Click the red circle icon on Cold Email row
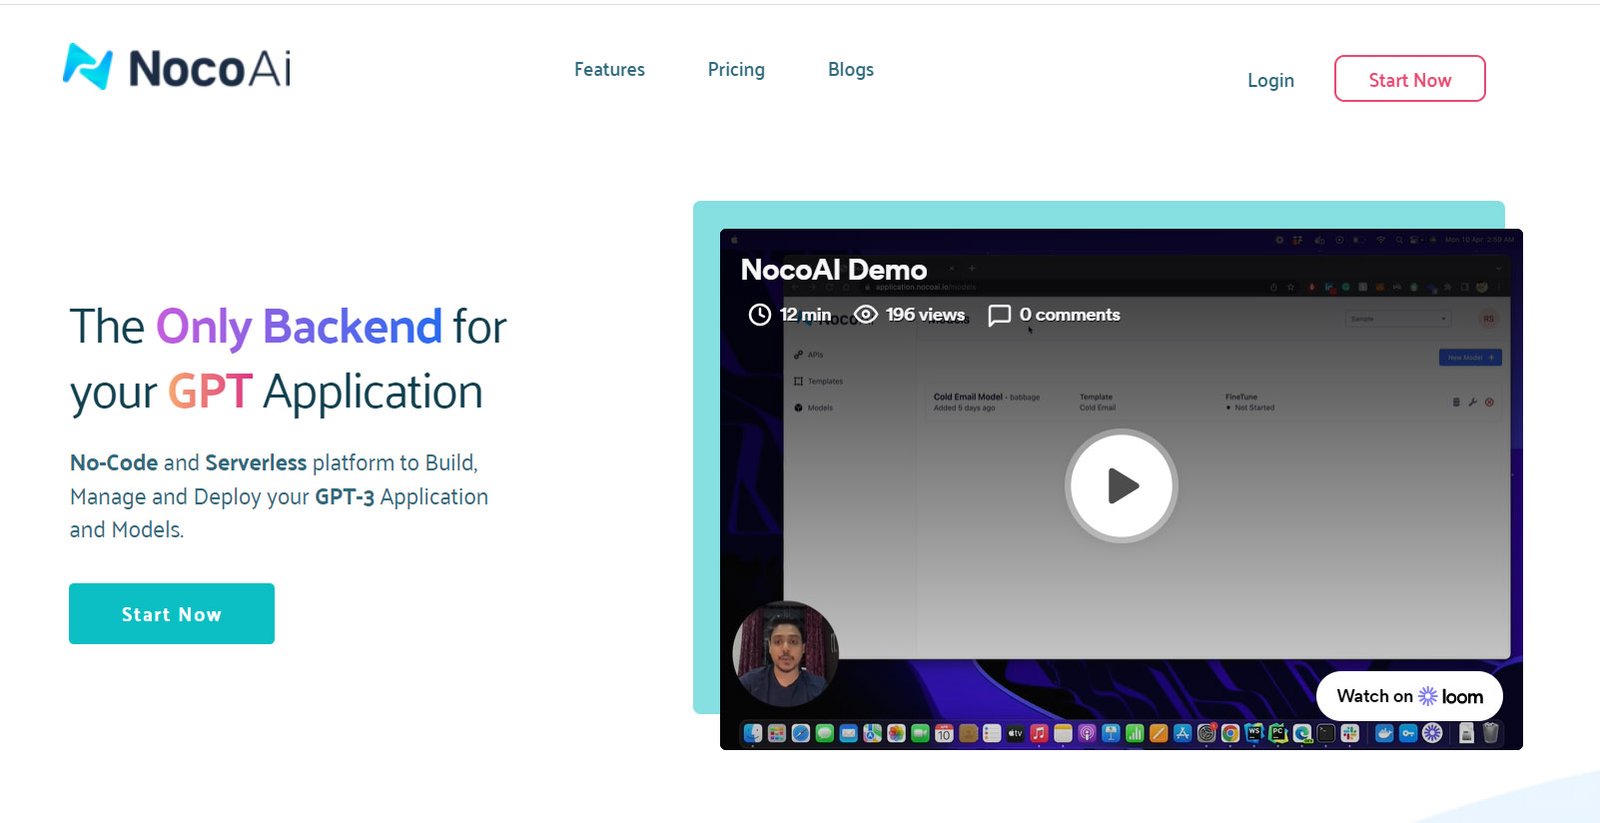Viewport: 1600px width, 823px height. (1489, 402)
